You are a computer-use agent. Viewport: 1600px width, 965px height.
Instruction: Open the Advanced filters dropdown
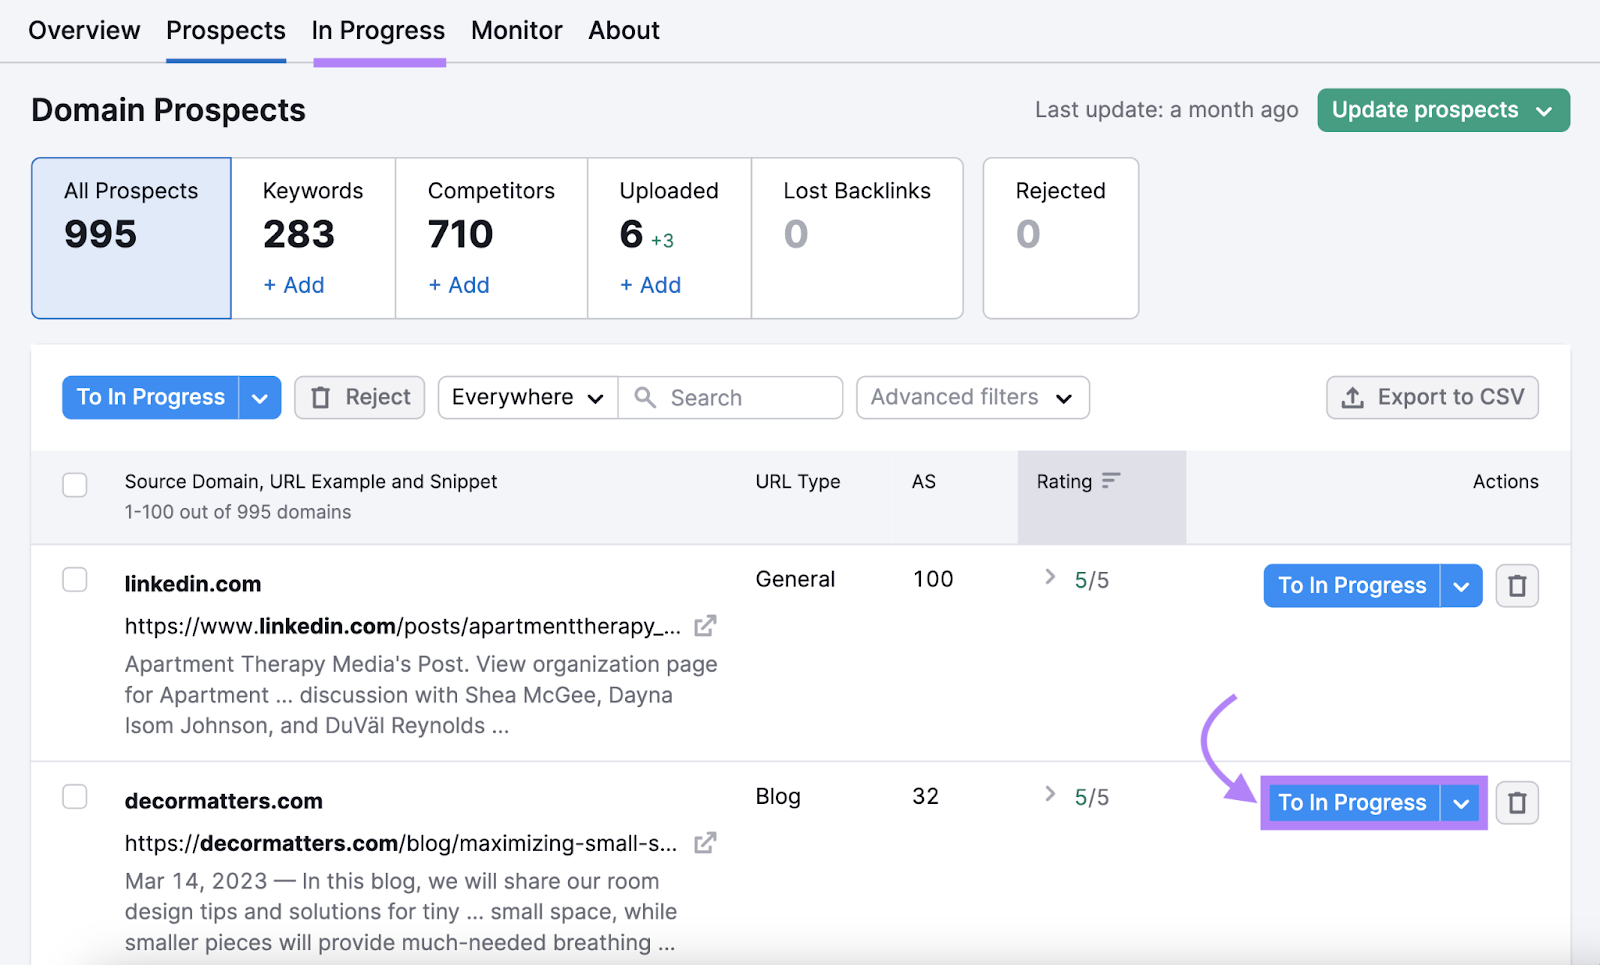click(x=971, y=397)
